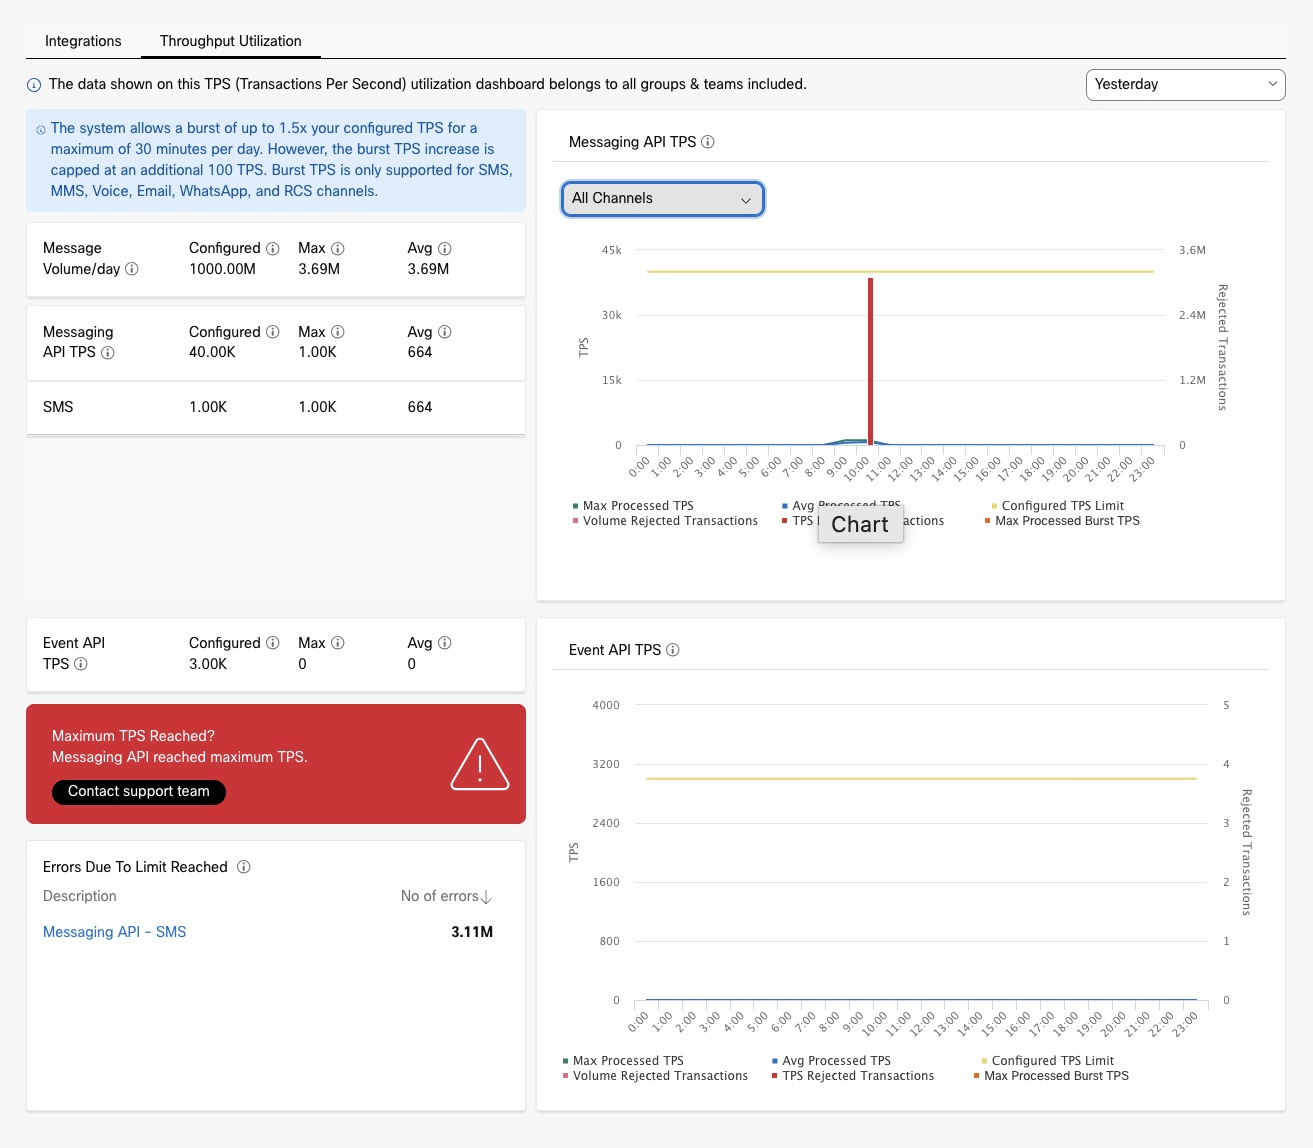Click the warning triangle in the red alert
The image size is (1313, 1148).
[480, 764]
